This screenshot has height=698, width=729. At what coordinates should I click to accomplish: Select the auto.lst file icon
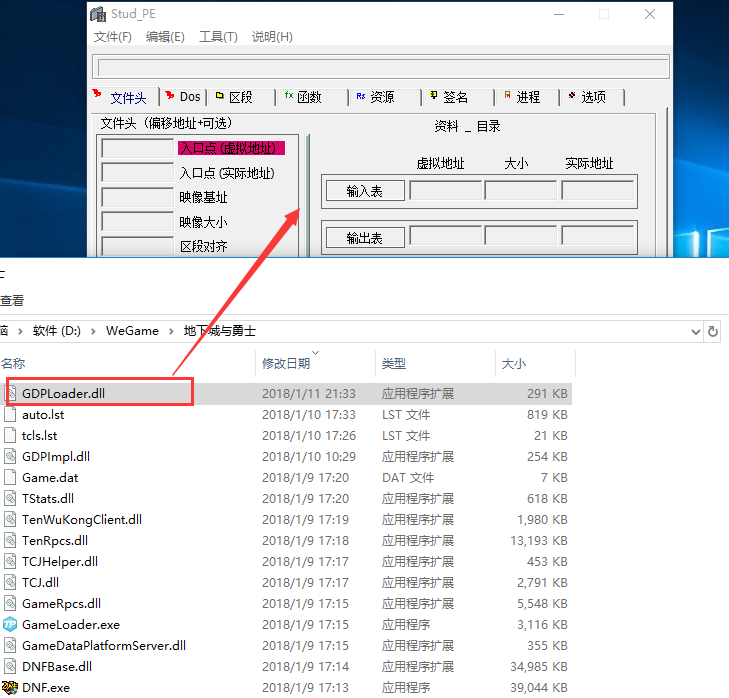click(x=10, y=414)
